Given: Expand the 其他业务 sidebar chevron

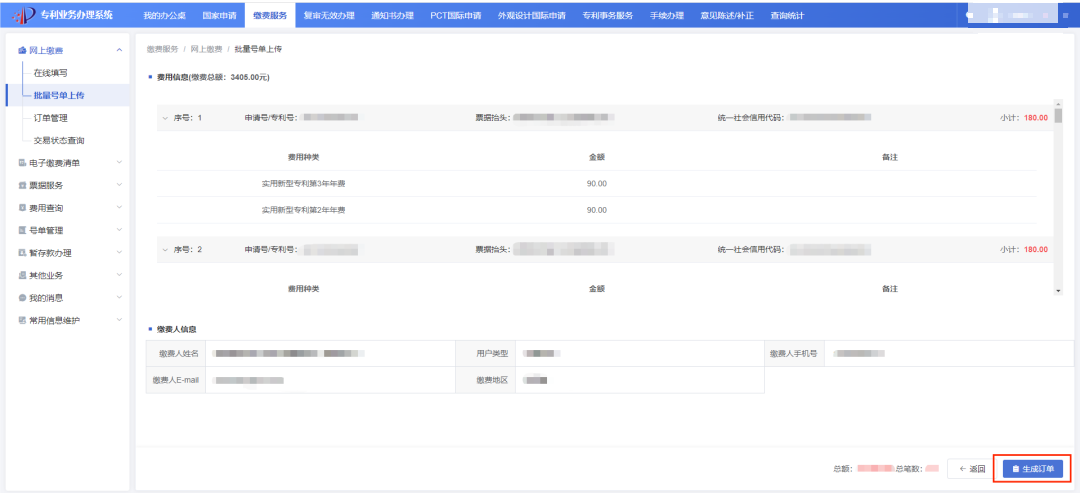Looking at the screenshot, I should click(x=120, y=275).
